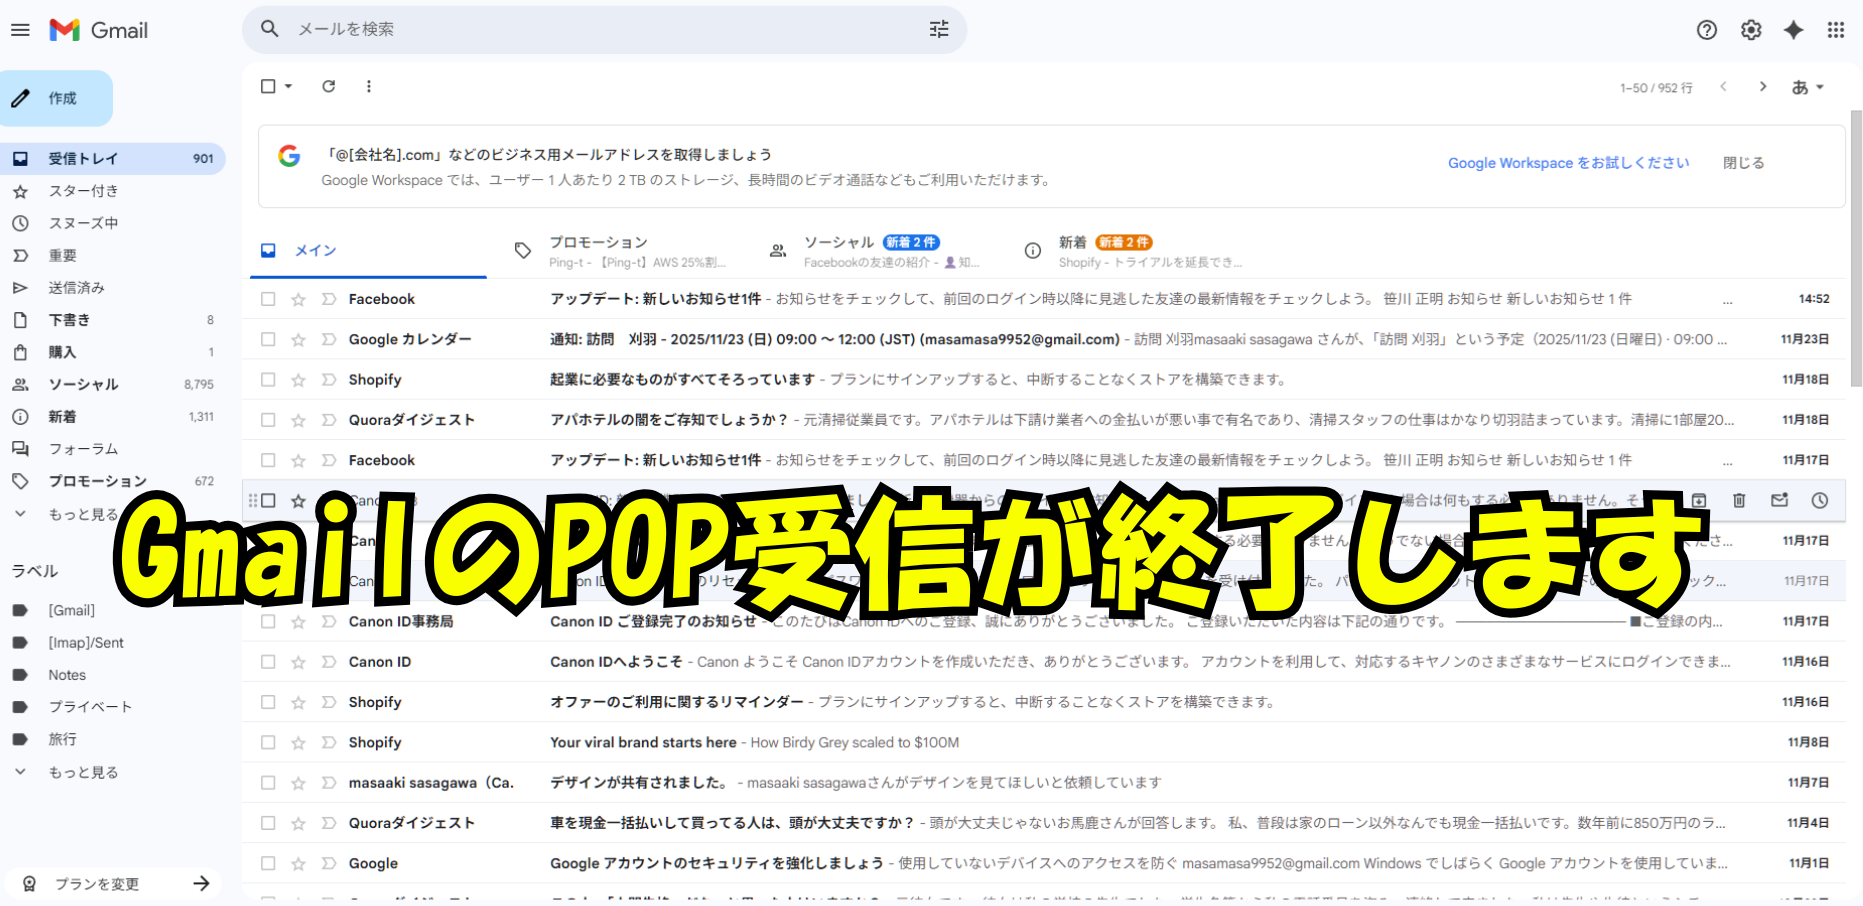
Task: Delete hovered email with trash icon
Action: tap(1739, 500)
